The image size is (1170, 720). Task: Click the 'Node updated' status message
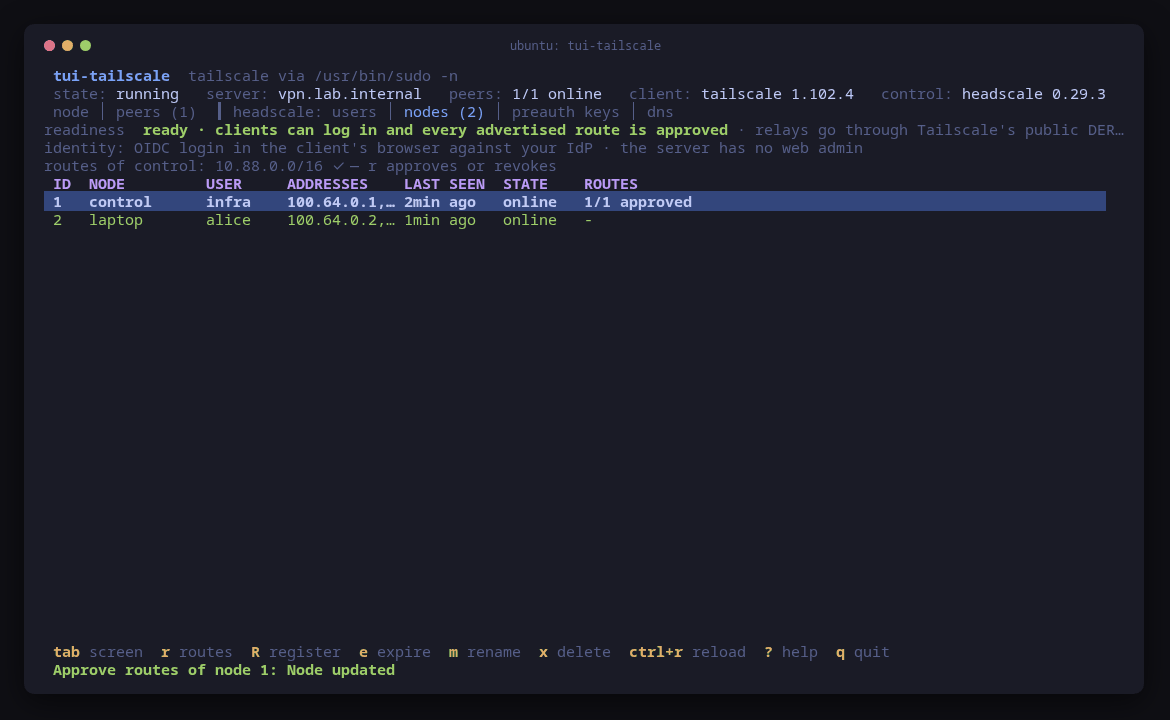(340, 670)
